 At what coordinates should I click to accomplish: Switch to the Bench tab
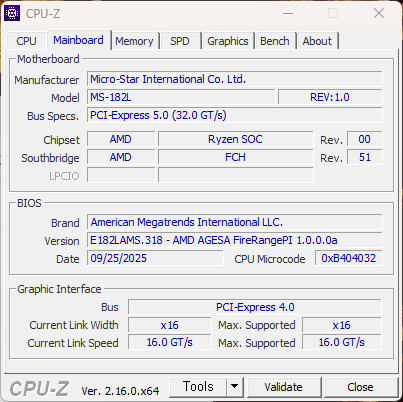tap(275, 41)
